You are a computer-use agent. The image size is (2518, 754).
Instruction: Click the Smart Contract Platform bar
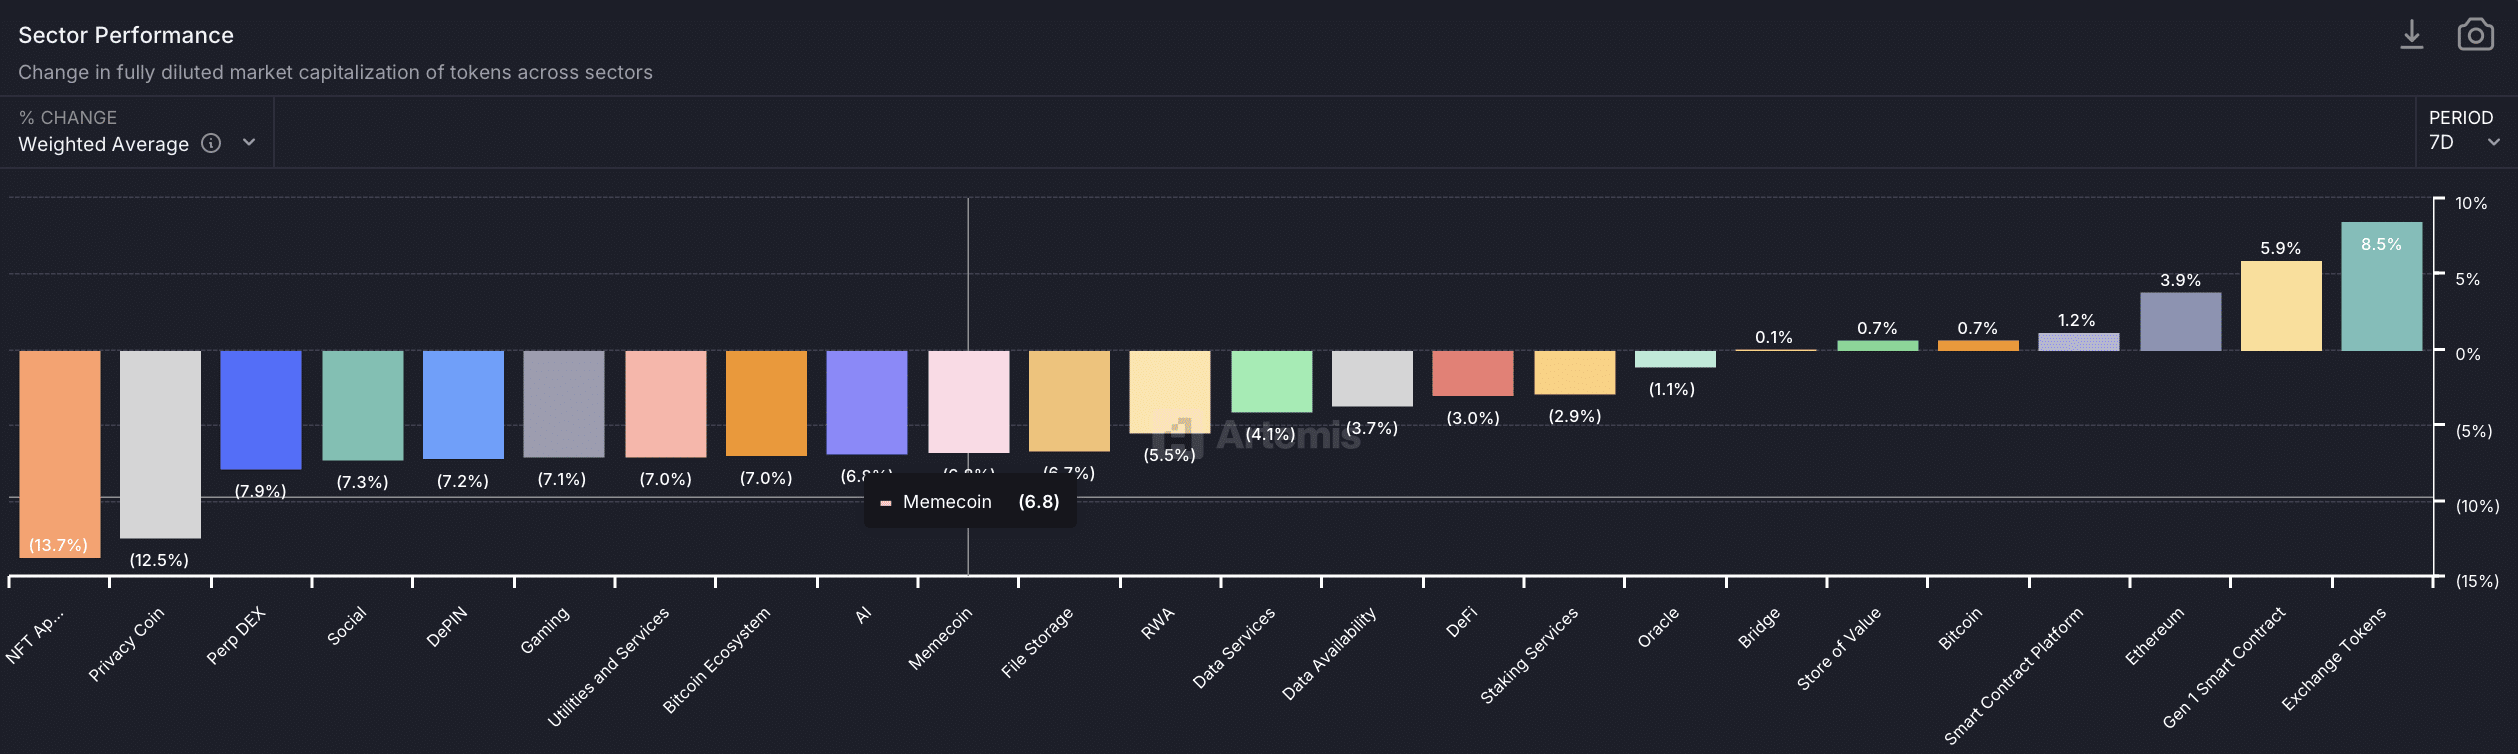pyautogui.click(x=2078, y=342)
